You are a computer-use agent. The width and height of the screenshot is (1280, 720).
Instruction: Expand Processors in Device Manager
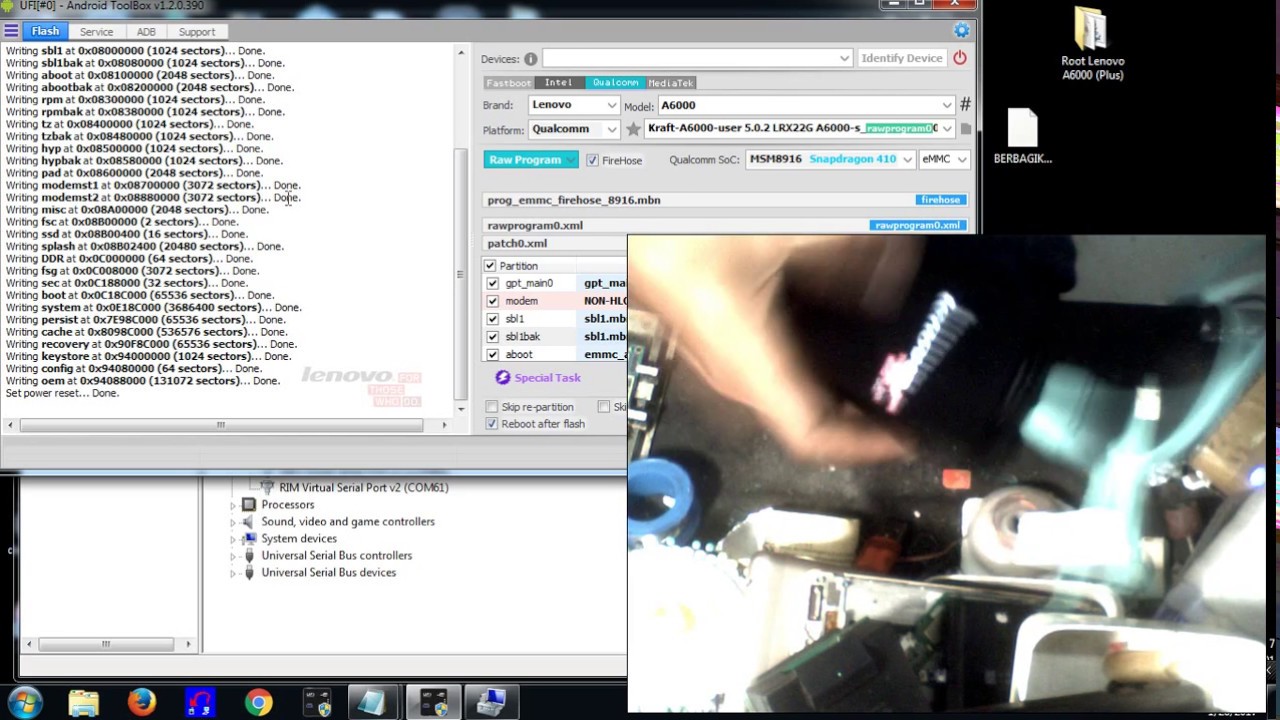(233, 505)
